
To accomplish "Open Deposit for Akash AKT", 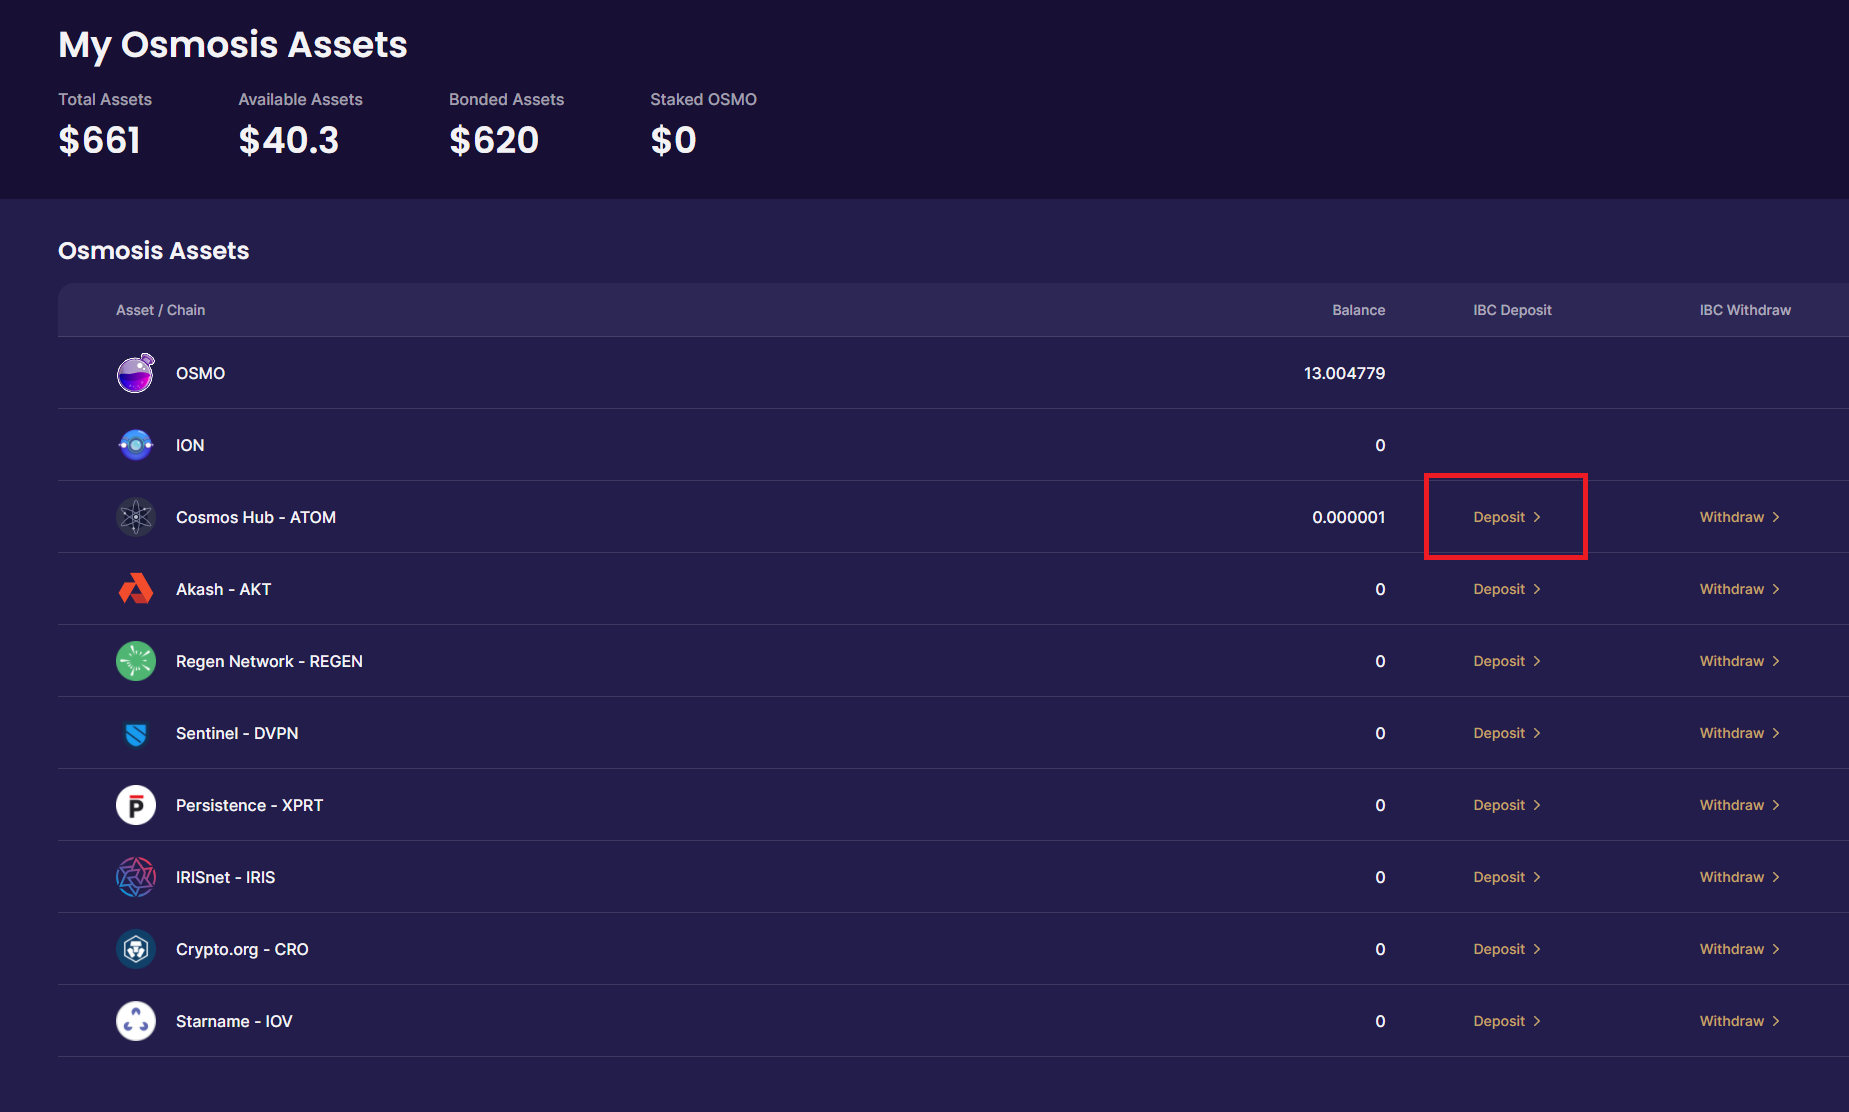I will pyautogui.click(x=1506, y=589).
